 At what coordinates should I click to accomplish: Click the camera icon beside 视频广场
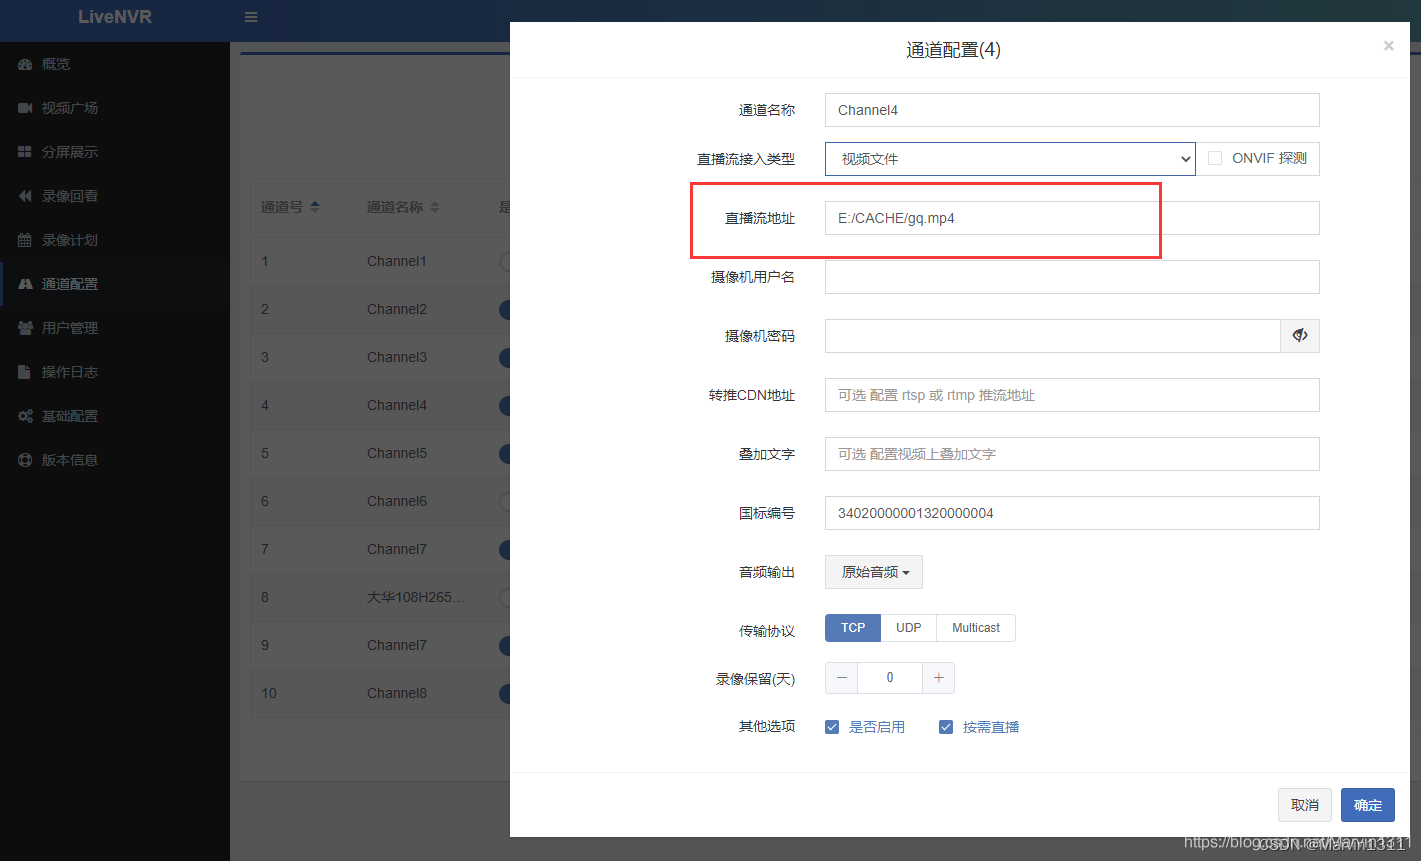tap(25, 108)
